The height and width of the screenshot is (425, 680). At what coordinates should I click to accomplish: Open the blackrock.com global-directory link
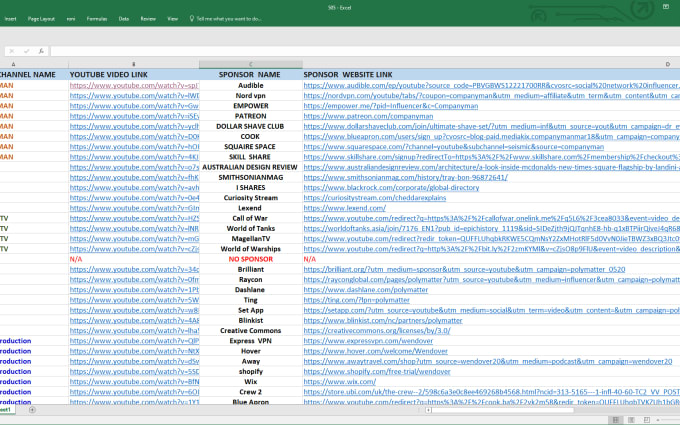coord(391,187)
